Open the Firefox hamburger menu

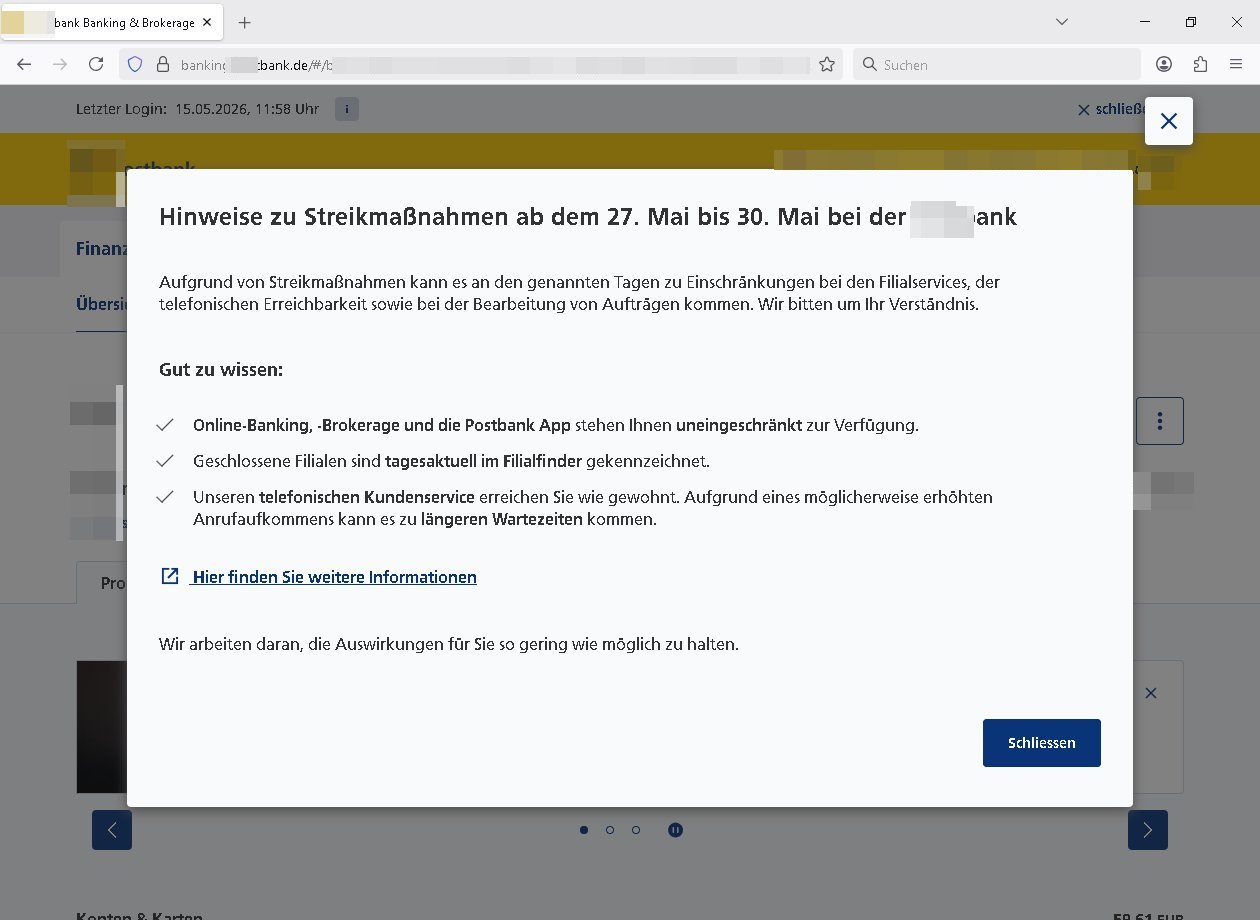[x=1236, y=64]
